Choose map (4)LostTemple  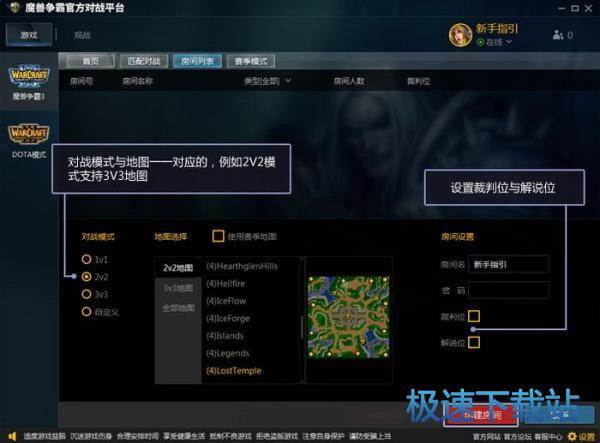pos(234,371)
